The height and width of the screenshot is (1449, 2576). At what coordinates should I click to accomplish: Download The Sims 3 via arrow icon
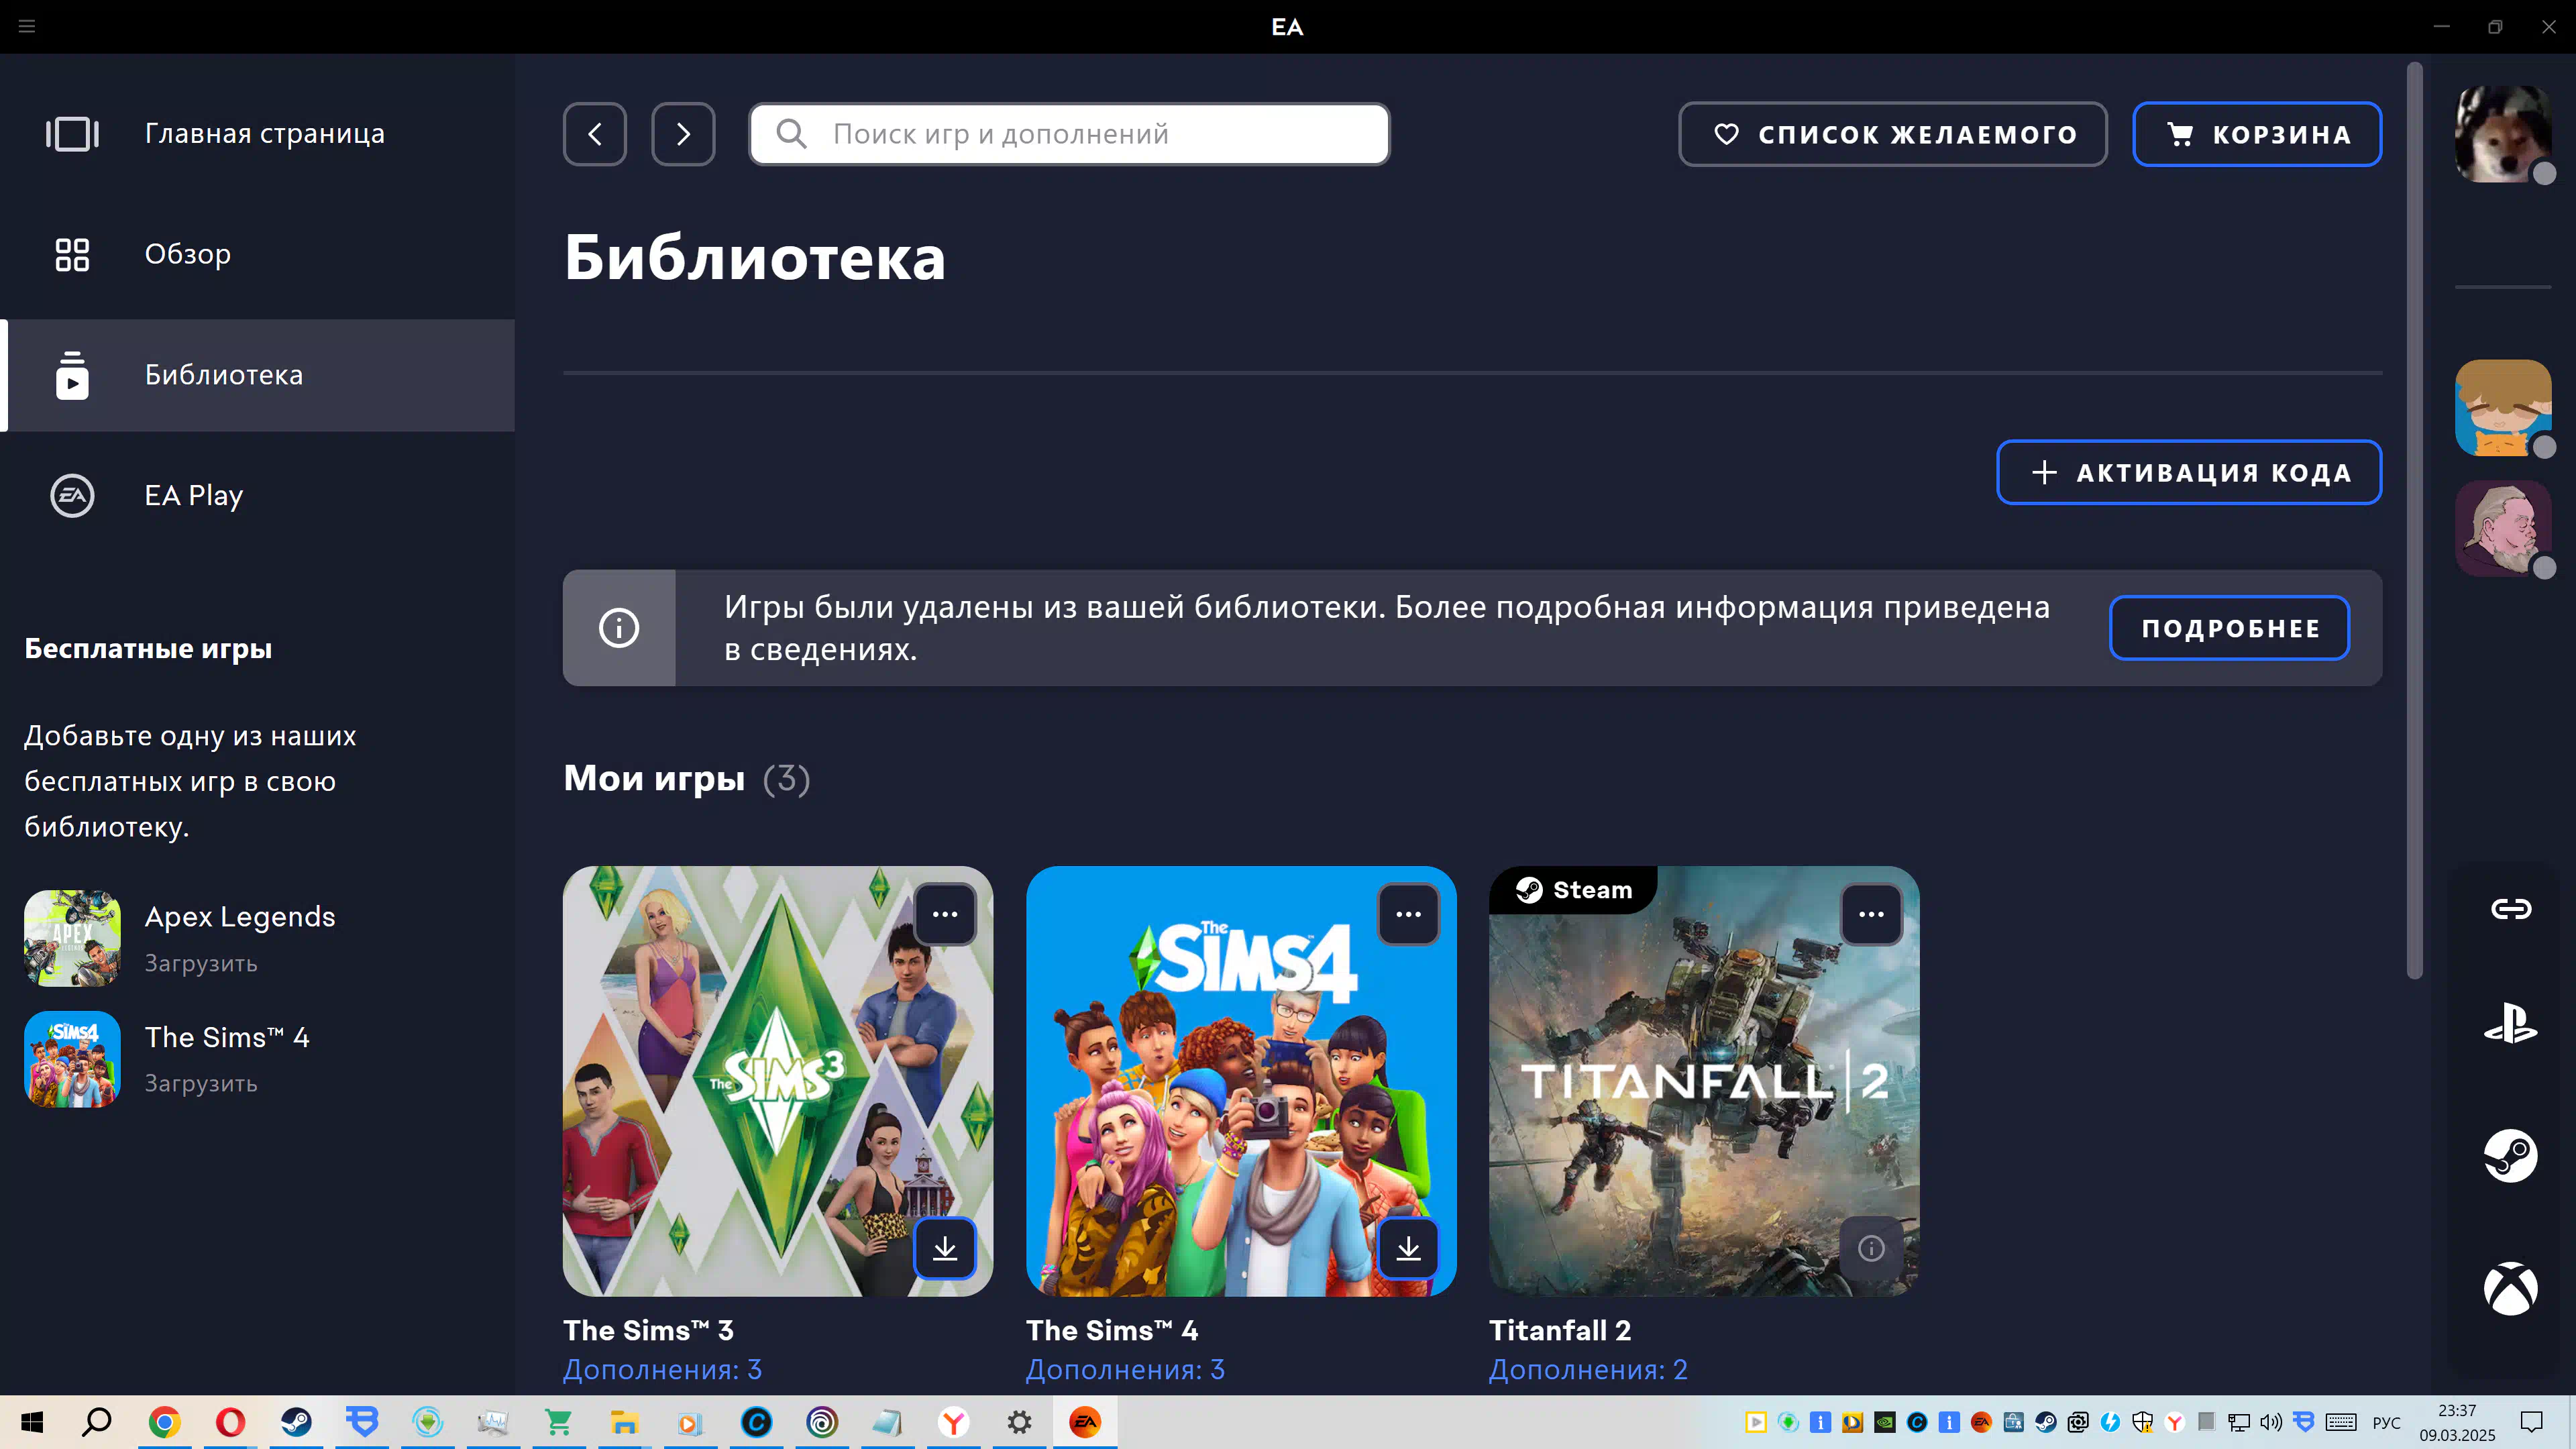(945, 1248)
